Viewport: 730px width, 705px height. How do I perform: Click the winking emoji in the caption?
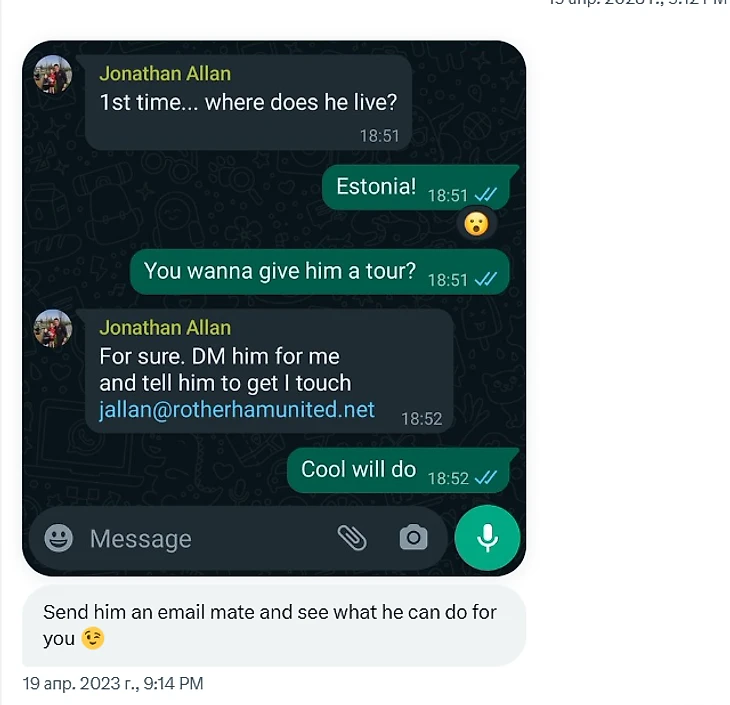point(93,638)
